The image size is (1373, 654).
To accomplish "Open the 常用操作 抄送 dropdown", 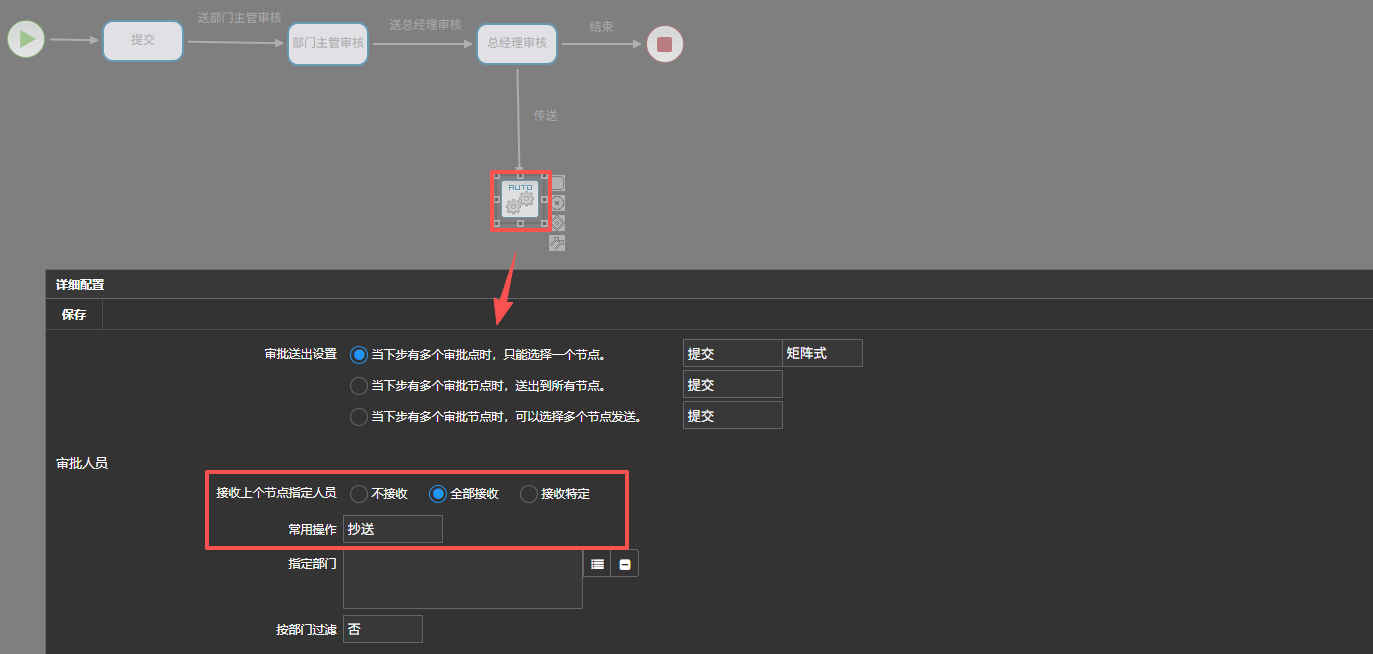I will coord(392,530).
